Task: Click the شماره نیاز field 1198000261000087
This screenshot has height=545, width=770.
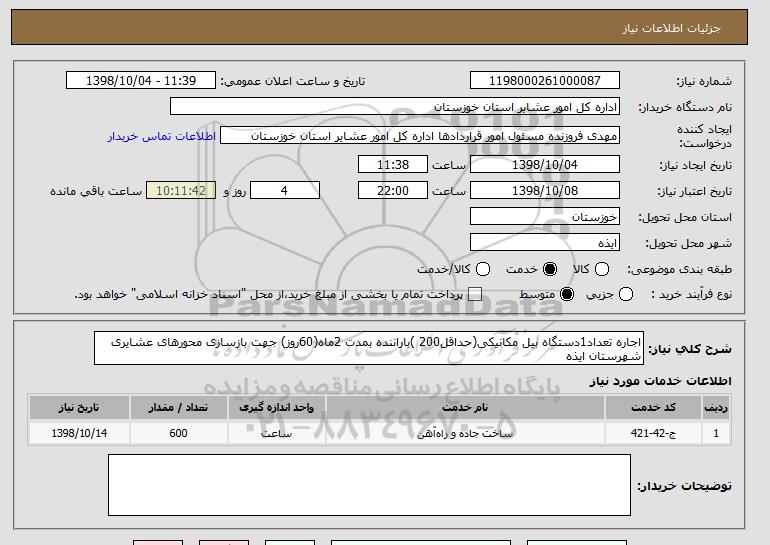Action: 545,81
